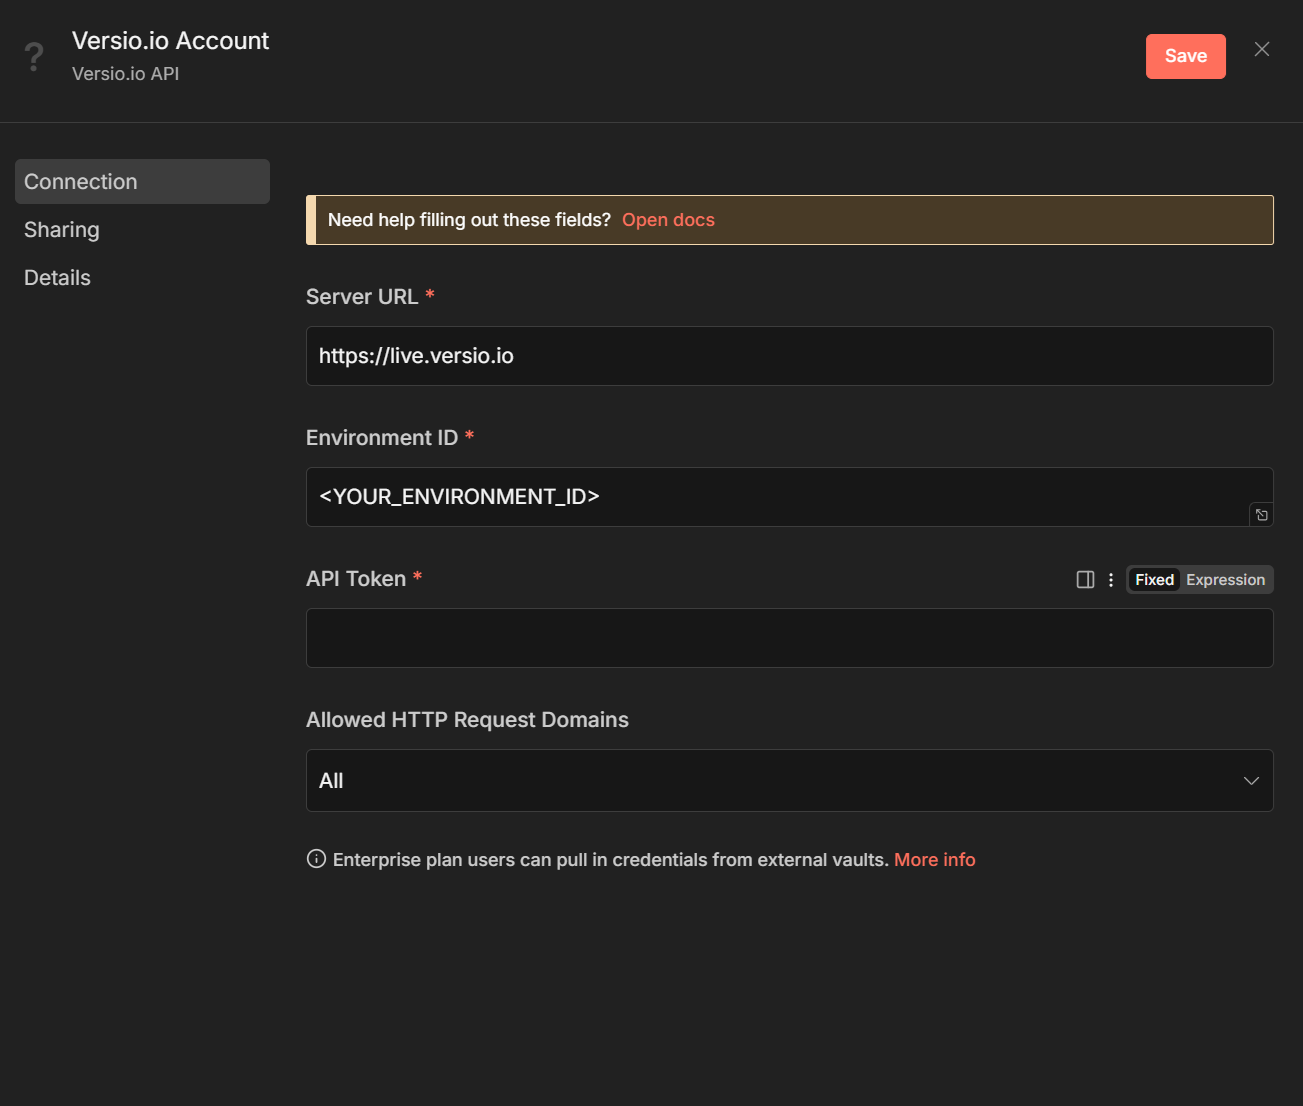
Task: Switch API Token to Expression mode
Action: 1224,579
